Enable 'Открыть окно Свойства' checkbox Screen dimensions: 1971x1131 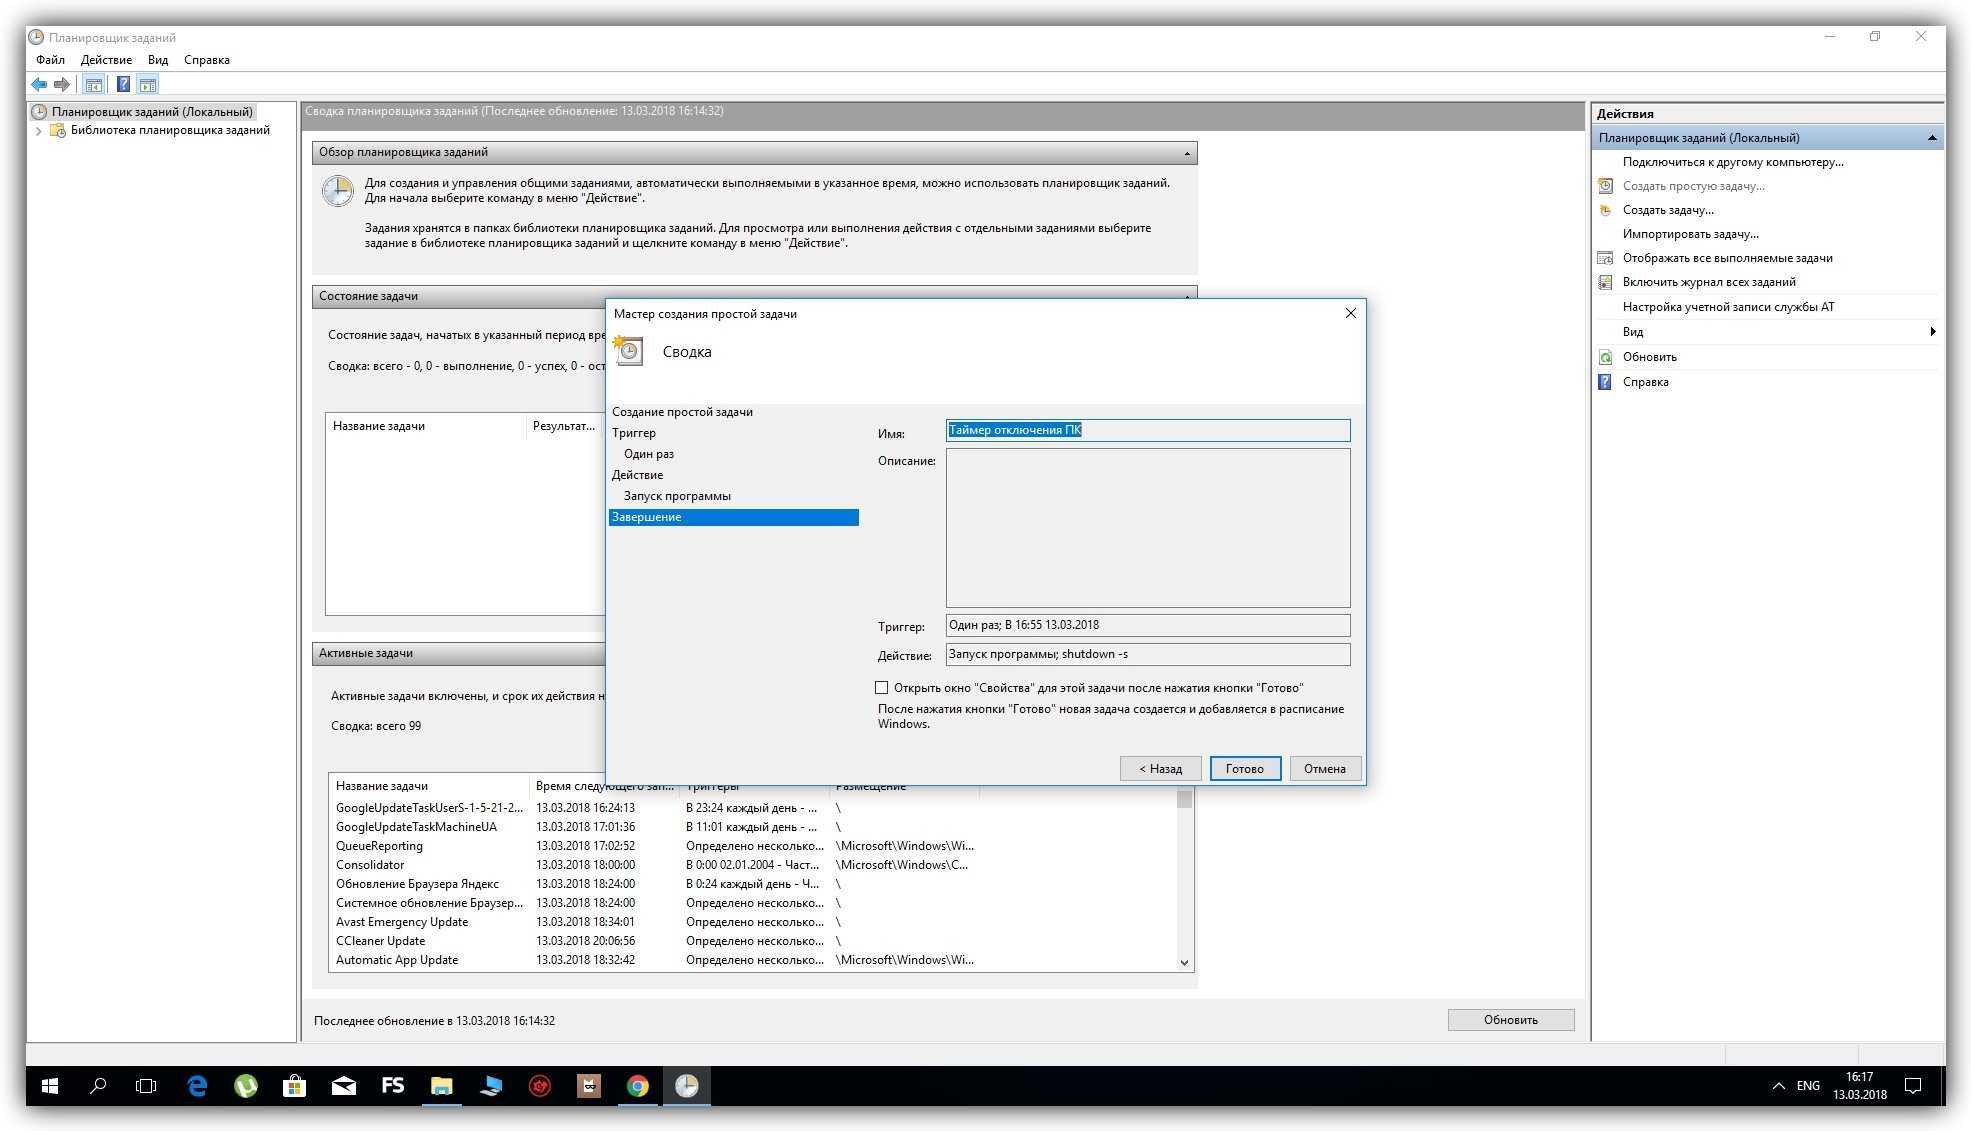pyautogui.click(x=881, y=688)
